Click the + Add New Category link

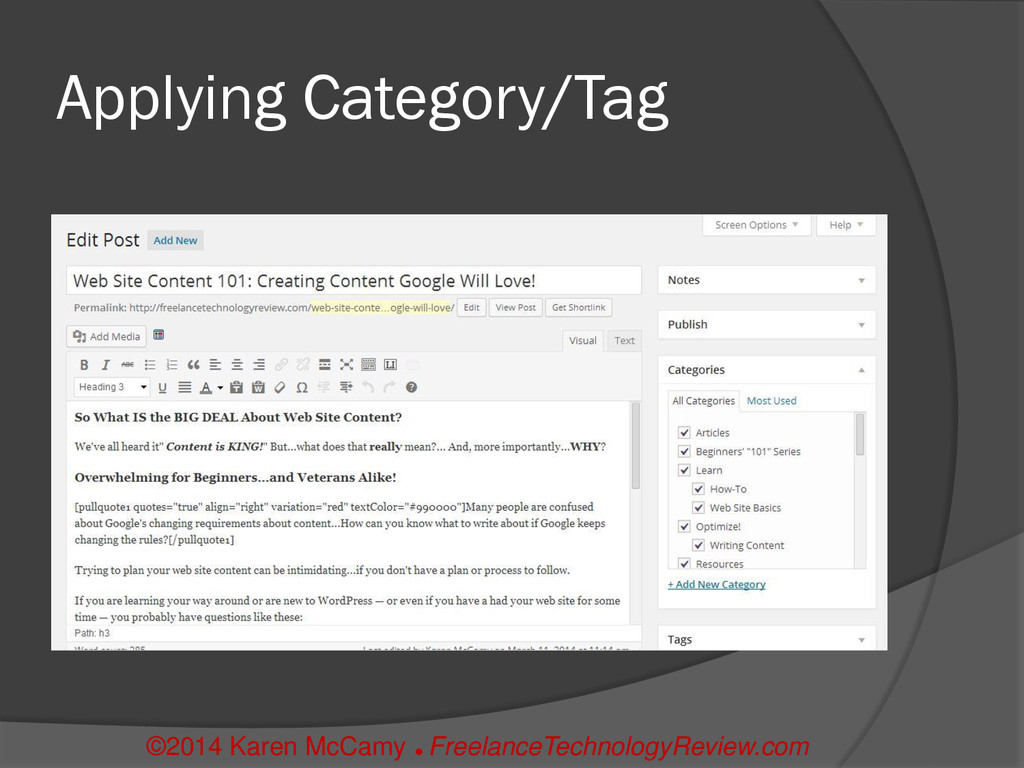pyautogui.click(x=716, y=584)
